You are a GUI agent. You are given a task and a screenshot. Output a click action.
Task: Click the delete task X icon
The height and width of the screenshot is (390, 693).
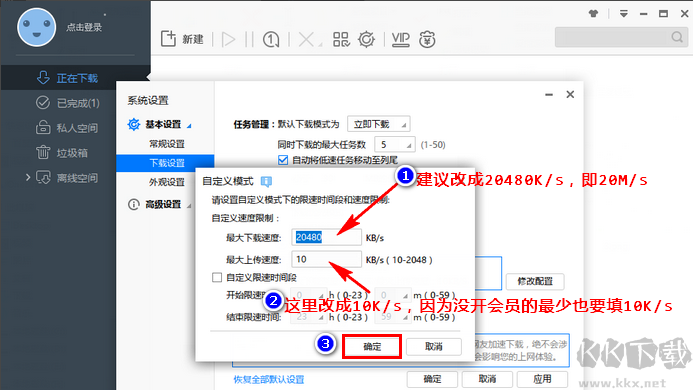(306, 39)
